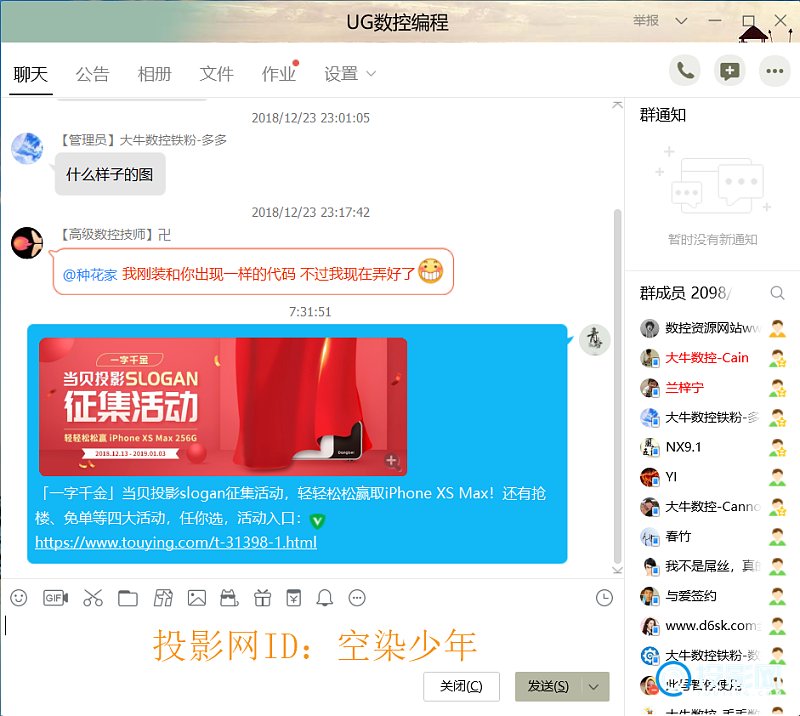Open the 文件 tab
The height and width of the screenshot is (716, 800).
(217, 74)
